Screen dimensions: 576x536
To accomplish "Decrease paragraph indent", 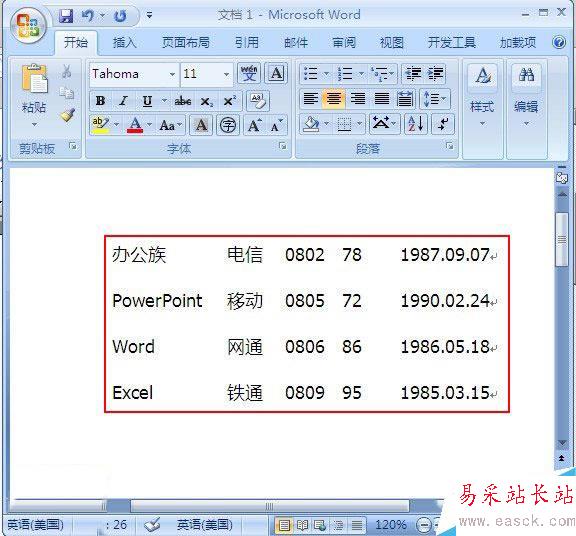I will [x=413, y=73].
